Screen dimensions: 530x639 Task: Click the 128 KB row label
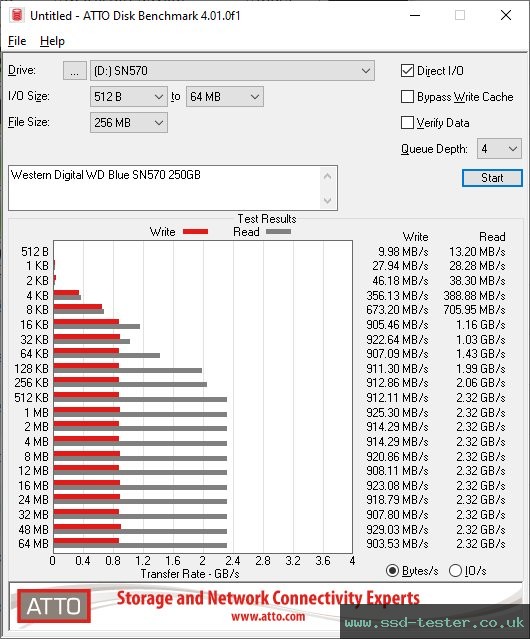pos(31,369)
